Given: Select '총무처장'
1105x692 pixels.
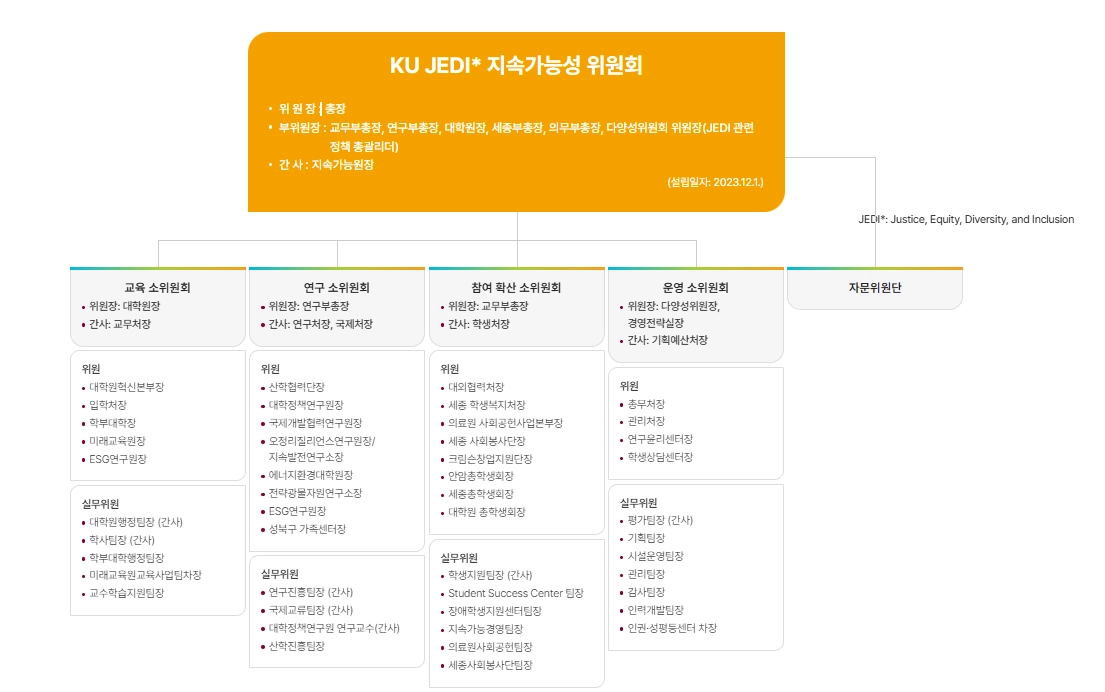Looking at the screenshot, I should (x=646, y=404).
